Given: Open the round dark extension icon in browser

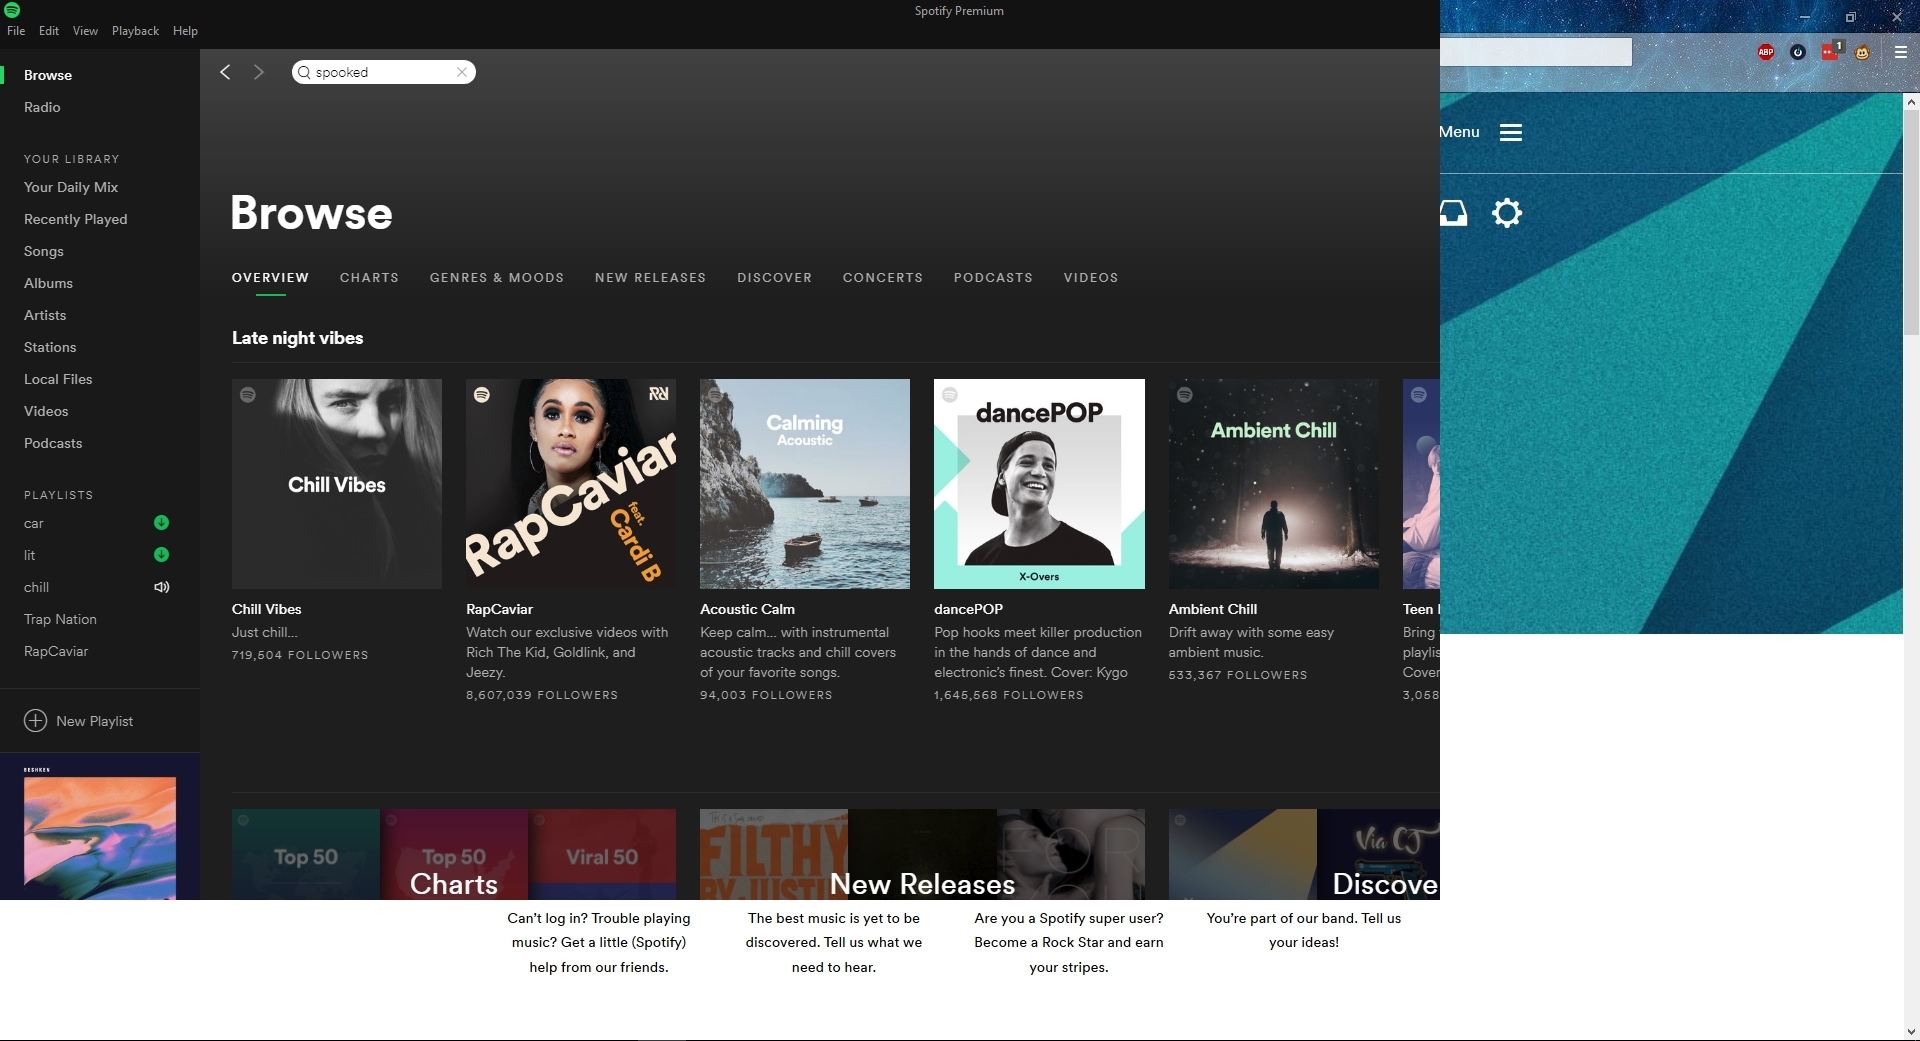Looking at the screenshot, I should point(1798,52).
